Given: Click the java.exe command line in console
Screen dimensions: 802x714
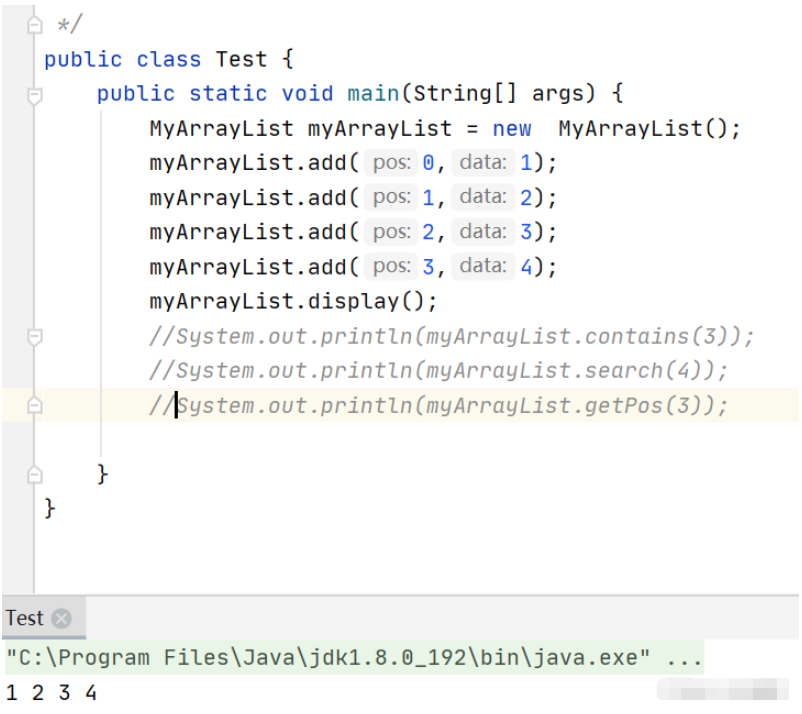Looking at the screenshot, I should click(354, 658).
